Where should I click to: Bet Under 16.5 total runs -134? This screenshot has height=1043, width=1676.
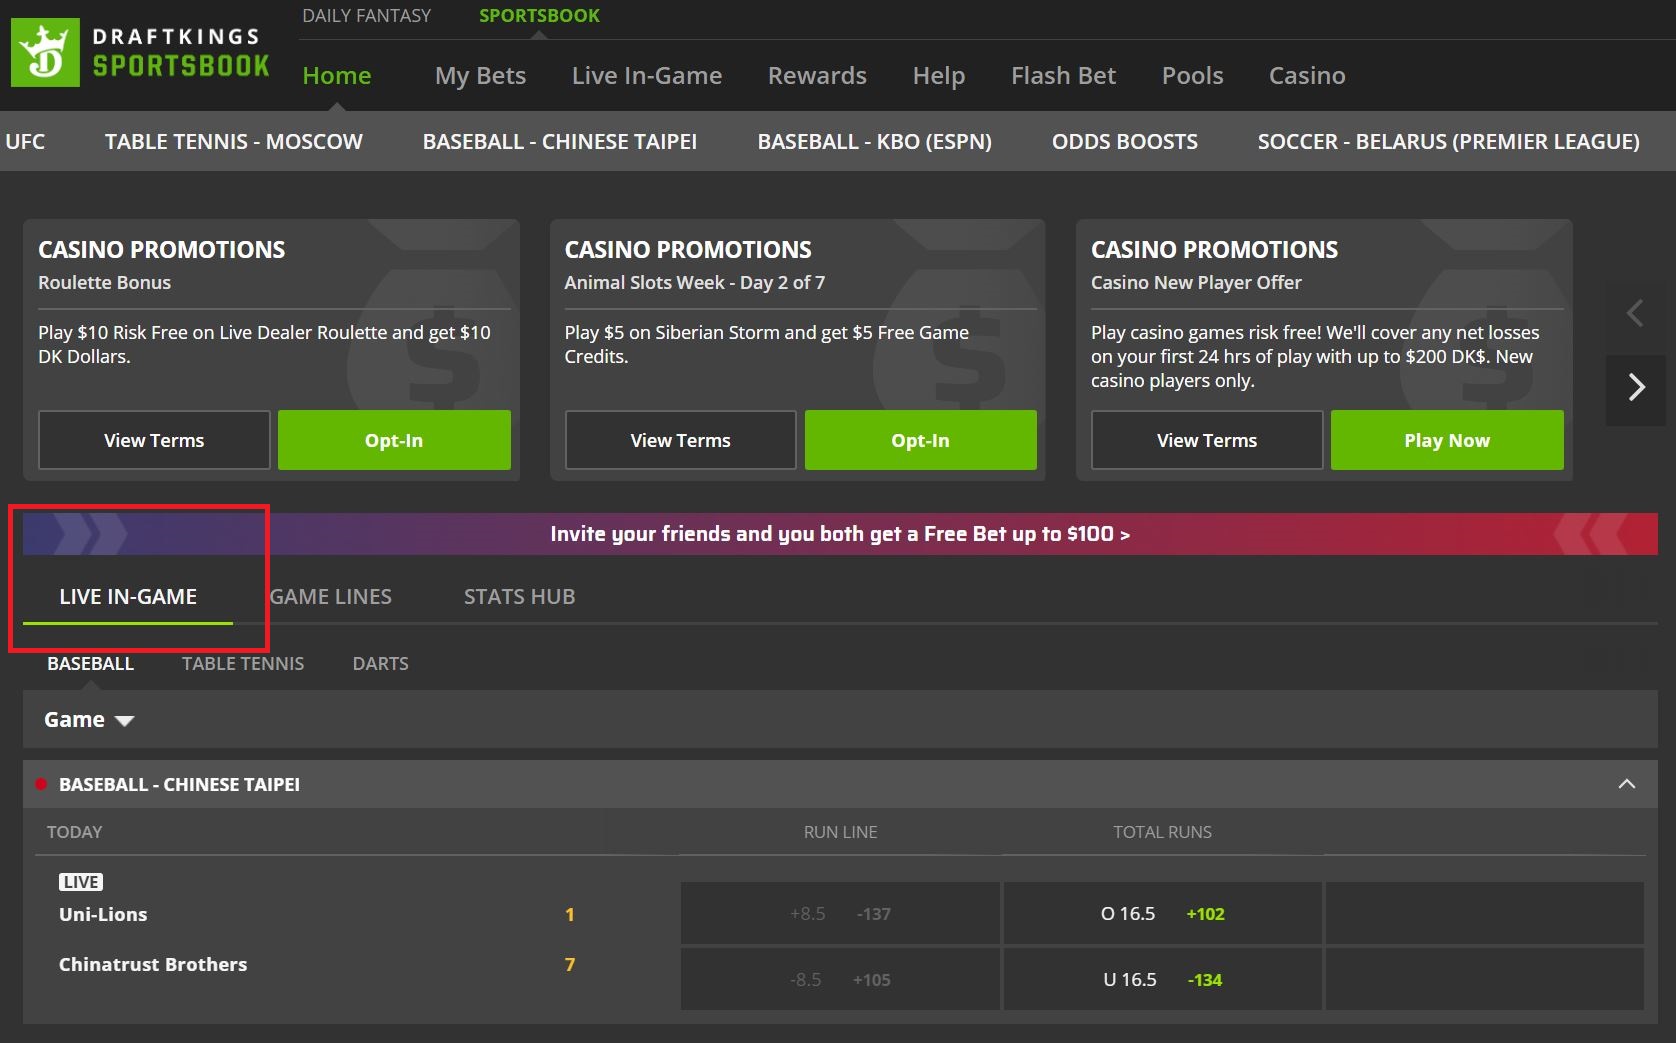pyautogui.click(x=1163, y=979)
